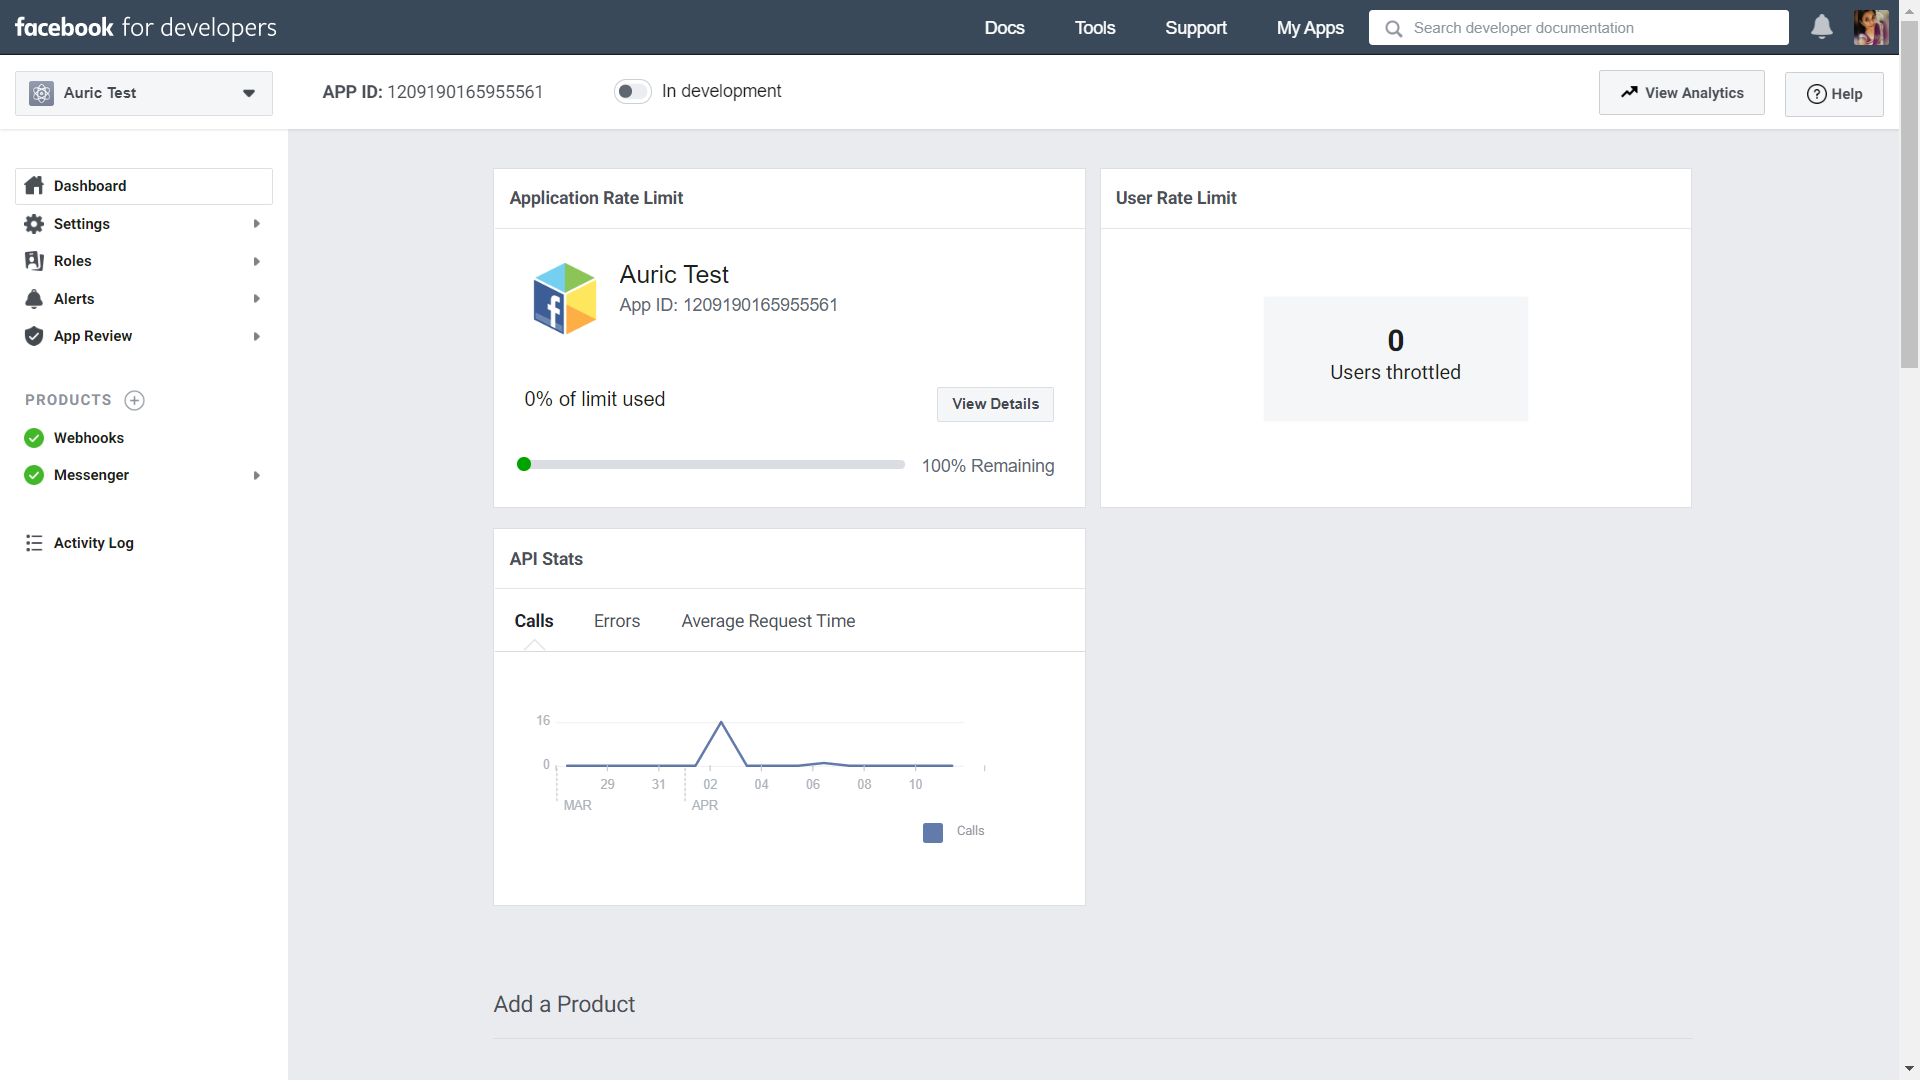
Task: Click the View Details button
Action: [x=995, y=404]
